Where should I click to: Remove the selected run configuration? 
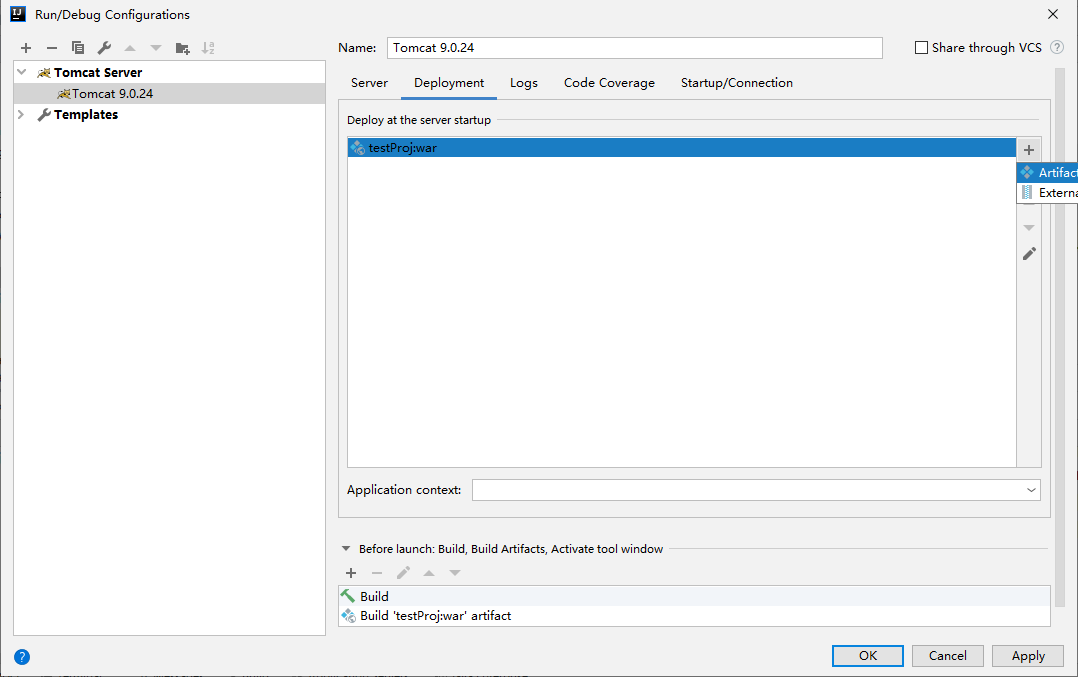pyautogui.click(x=52, y=48)
